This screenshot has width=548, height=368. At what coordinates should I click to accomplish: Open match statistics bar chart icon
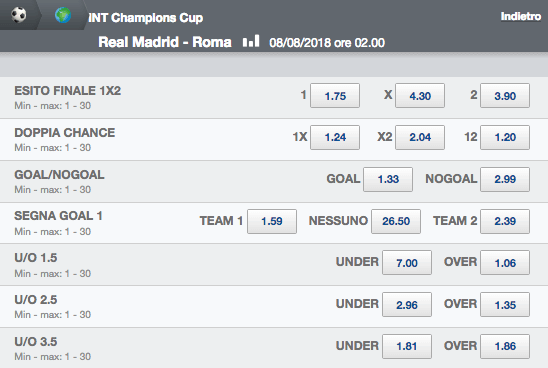(251, 41)
